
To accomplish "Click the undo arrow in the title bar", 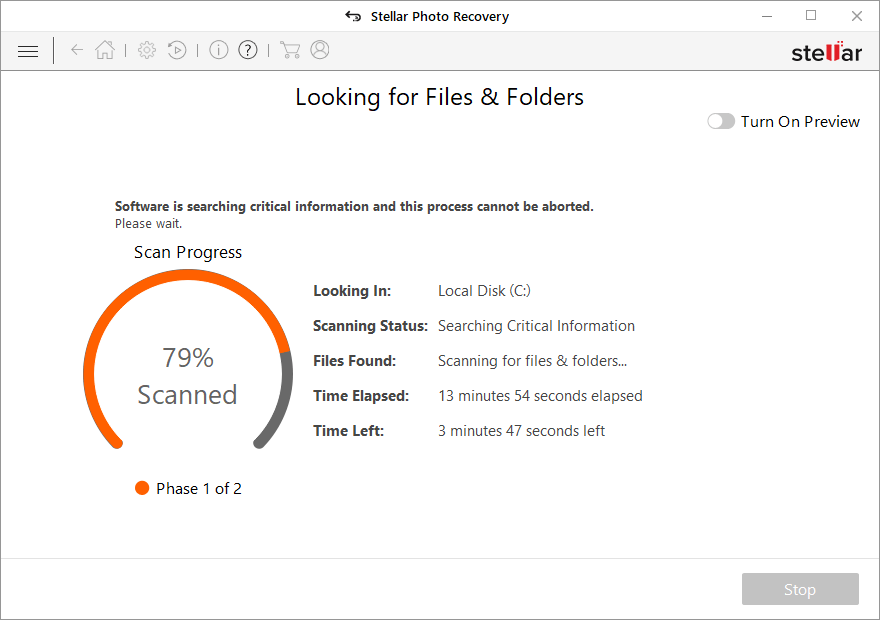I will pyautogui.click(x=352, y=15).
